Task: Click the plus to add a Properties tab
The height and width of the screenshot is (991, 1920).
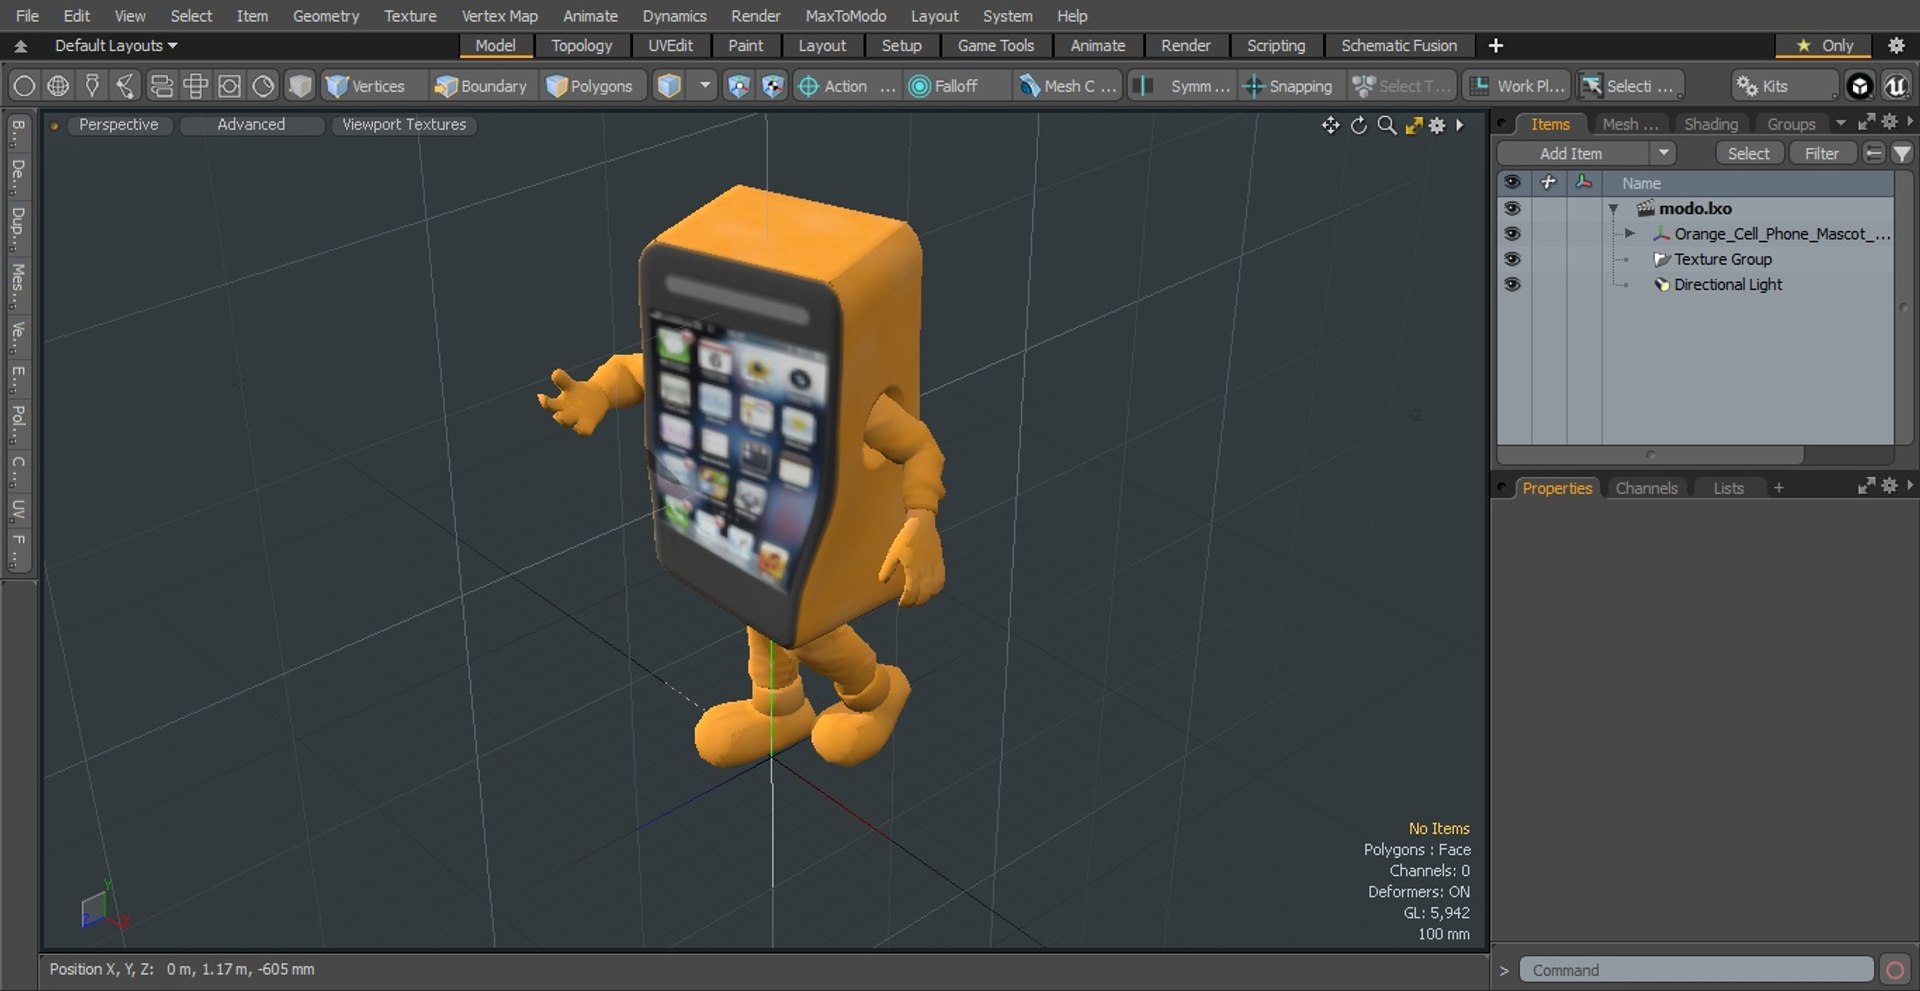Action: point(1778,488)
